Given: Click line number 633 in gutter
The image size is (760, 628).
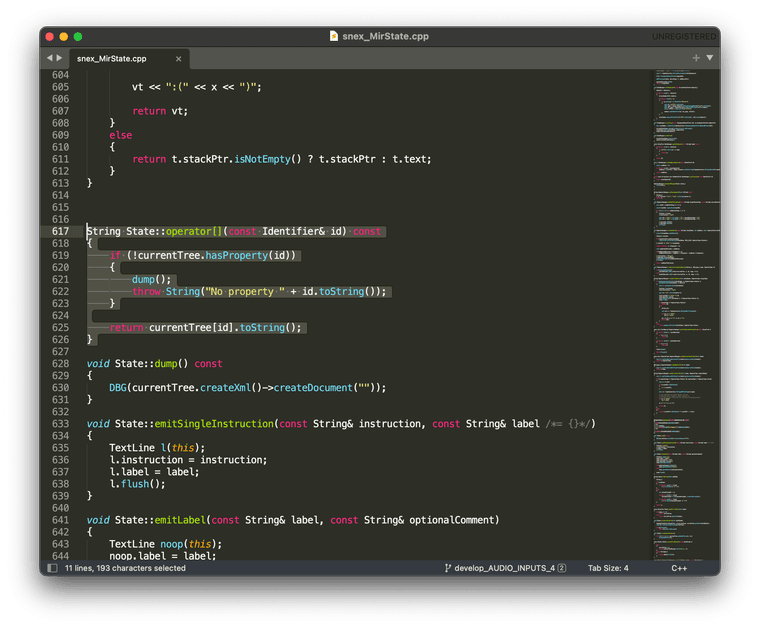Looking at the screenshot, I should coord(61,424).
